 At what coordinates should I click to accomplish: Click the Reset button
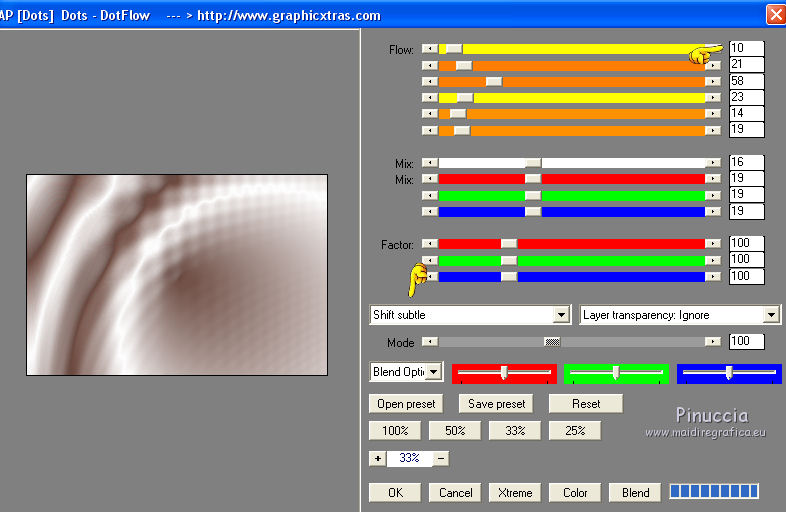pyautogui.click(x=585, y=404)
